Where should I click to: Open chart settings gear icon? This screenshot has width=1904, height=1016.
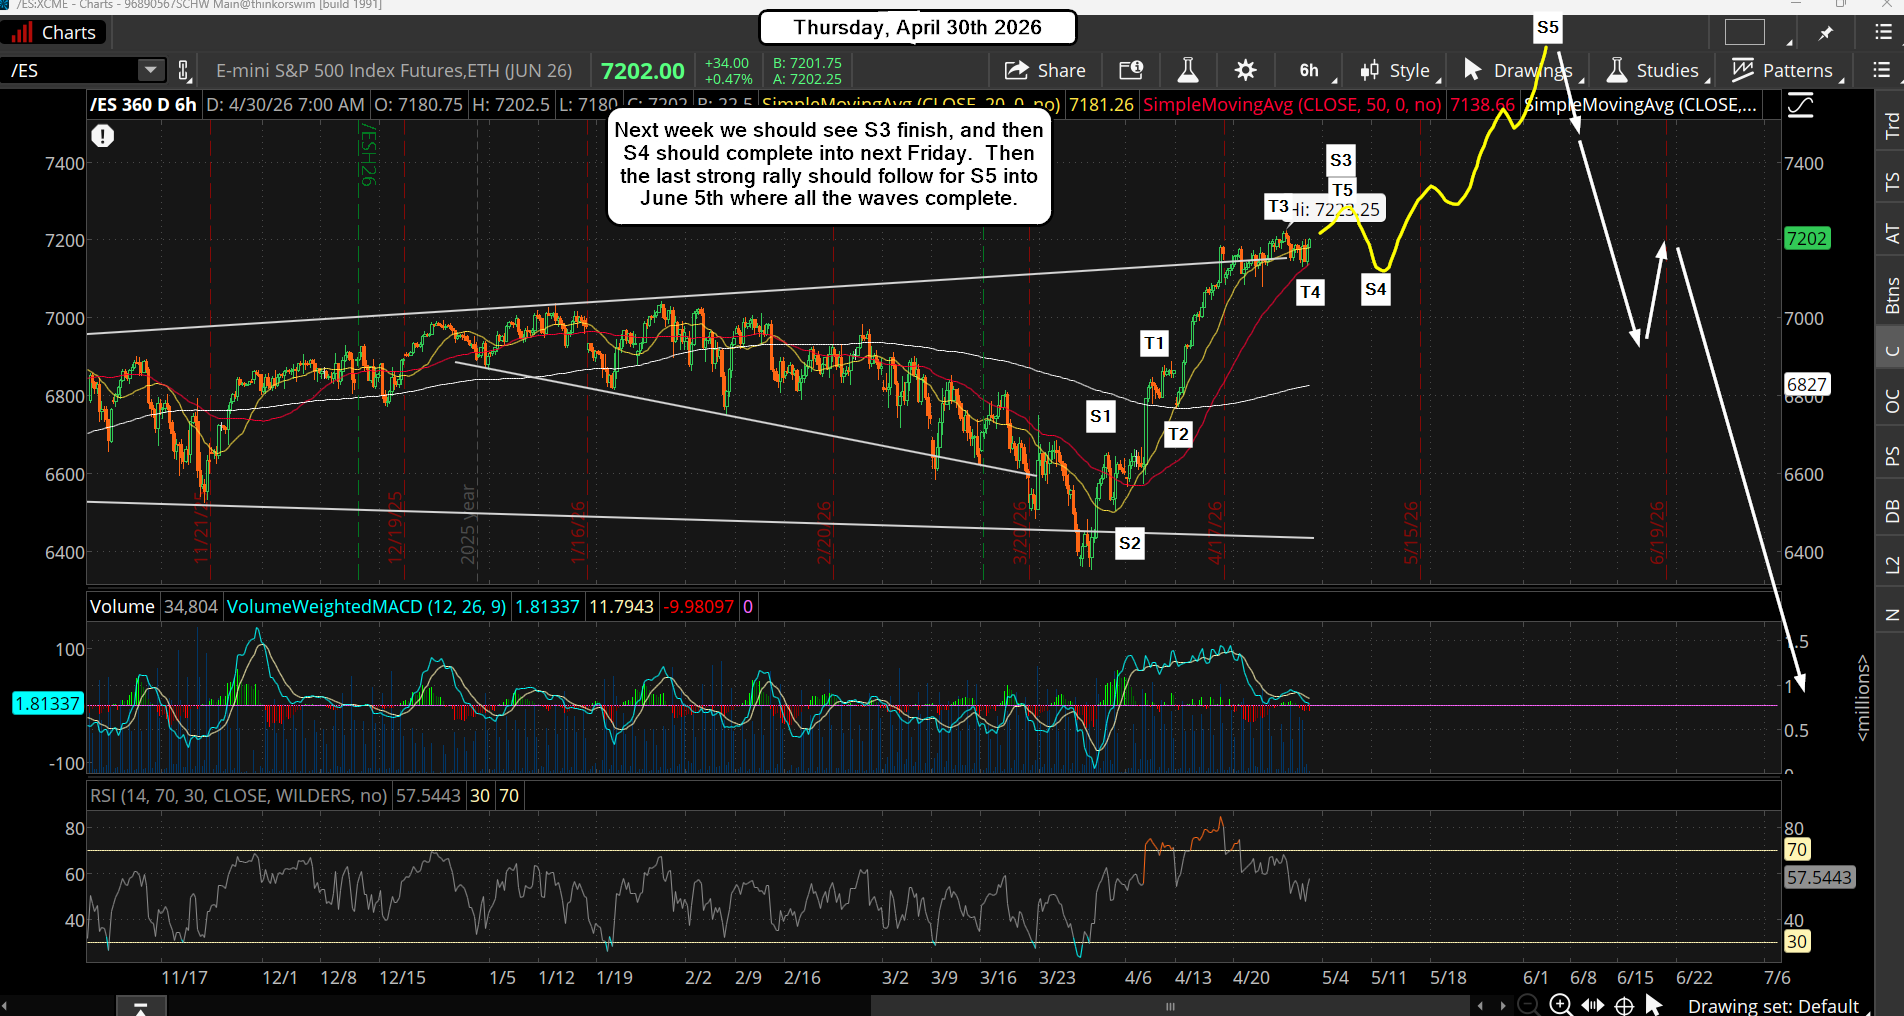coord(1245,70)
